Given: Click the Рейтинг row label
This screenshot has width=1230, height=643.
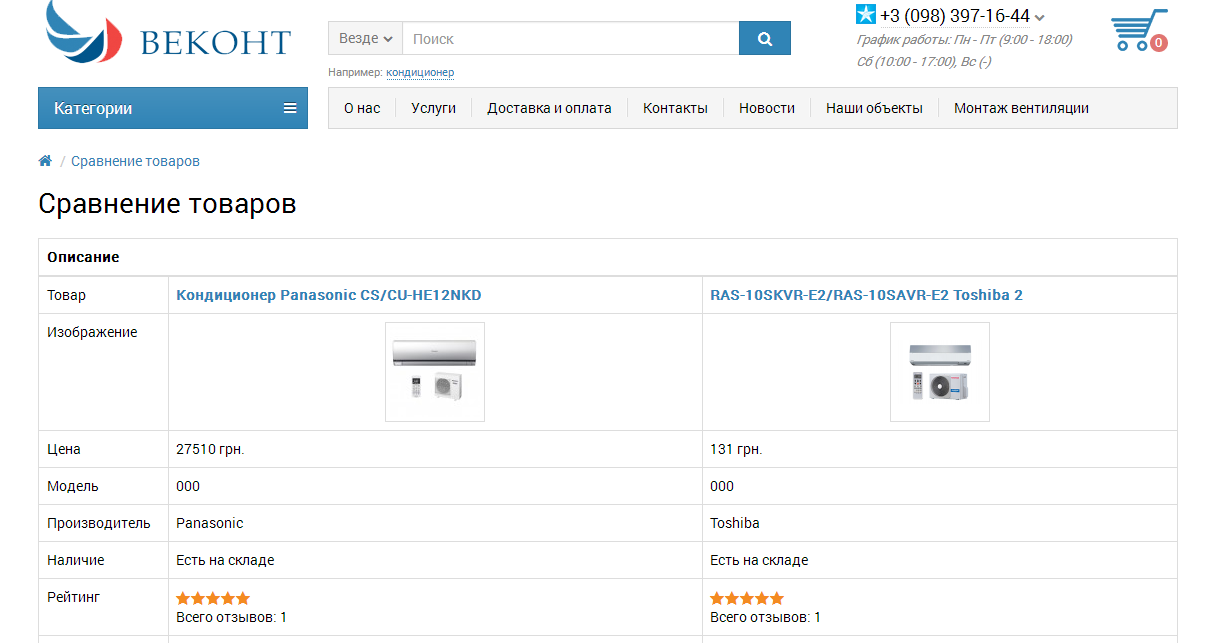Looking at the screenshot, I should 73,597.
